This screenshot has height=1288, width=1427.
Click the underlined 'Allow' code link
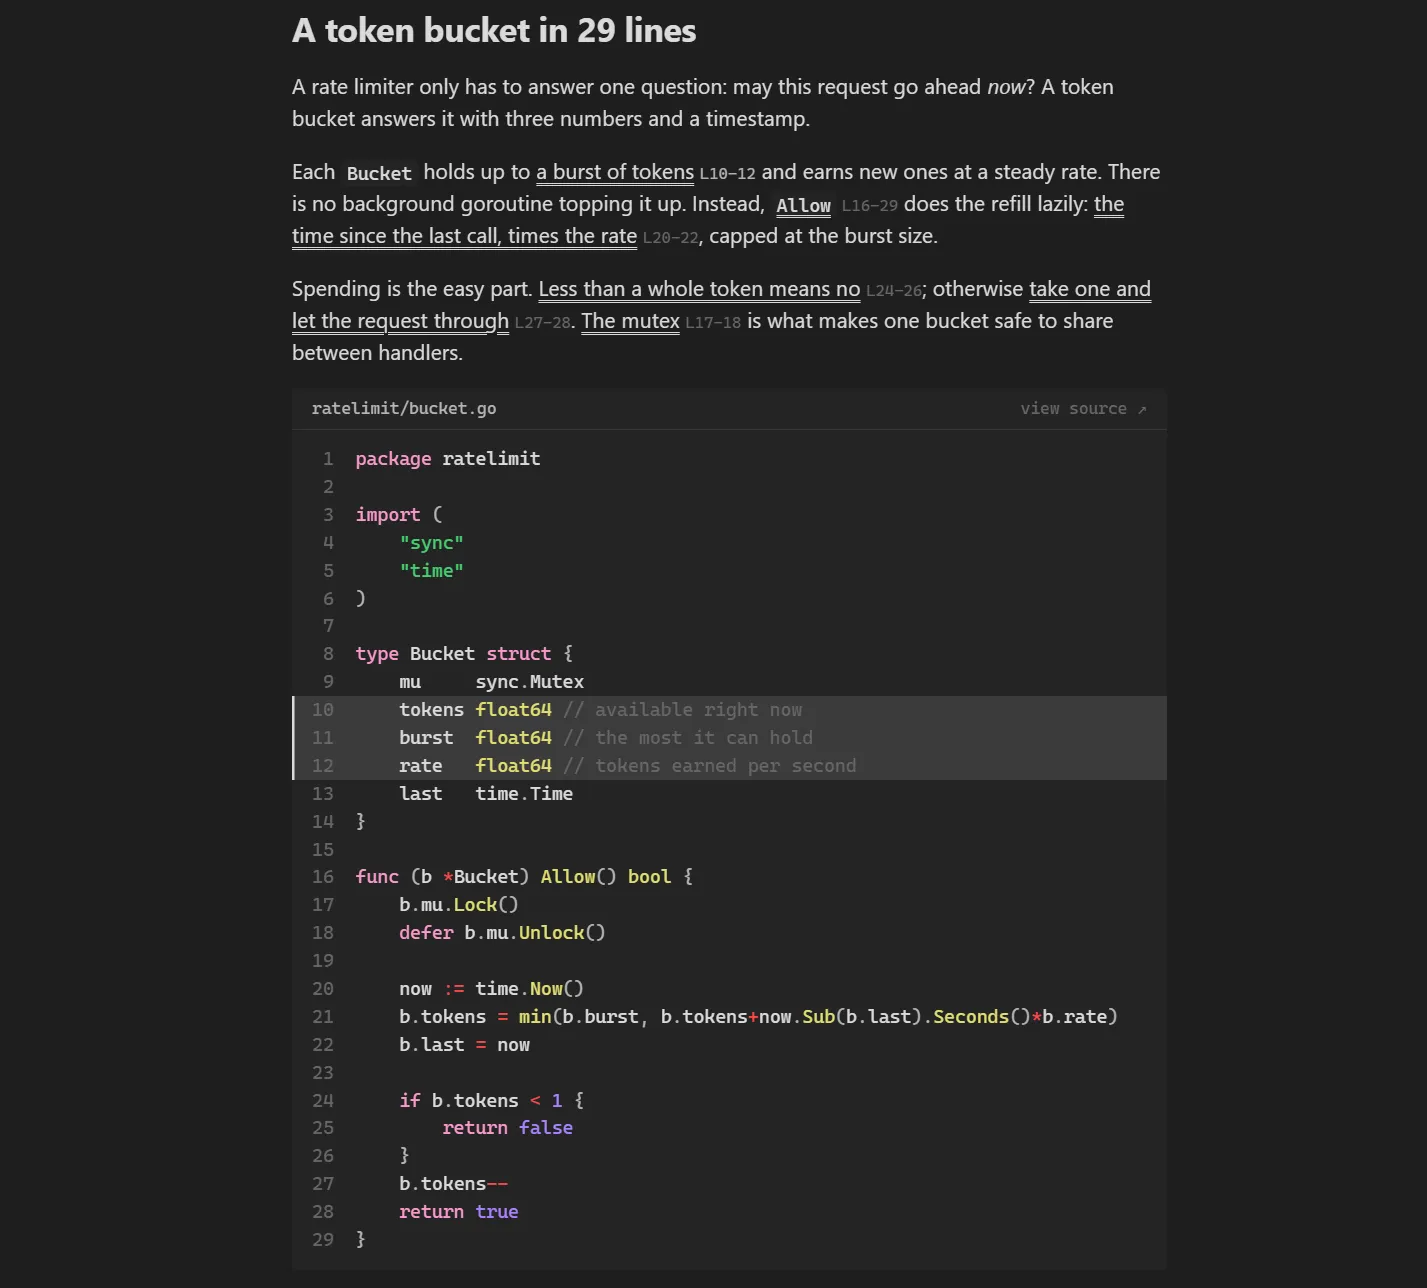tap(803, 205)
